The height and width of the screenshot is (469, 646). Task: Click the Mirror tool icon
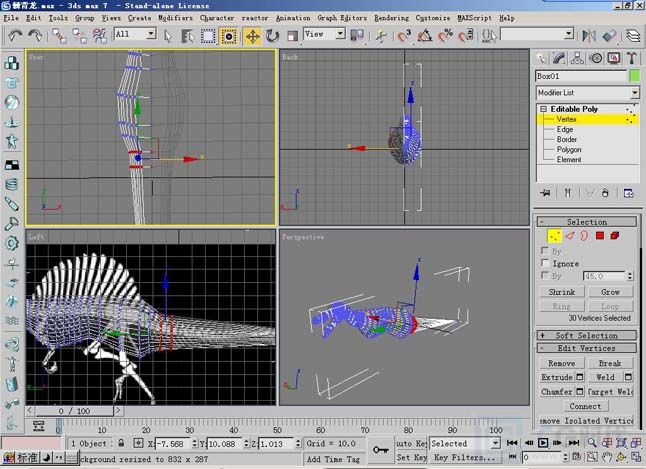pyautogui.click(x=589, y=36)
